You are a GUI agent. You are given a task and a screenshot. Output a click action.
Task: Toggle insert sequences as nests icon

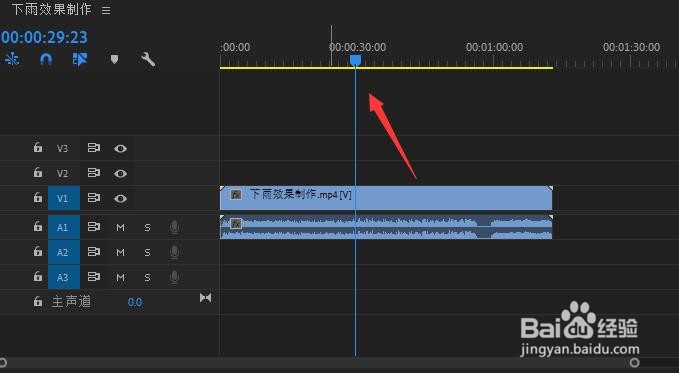(12, 59)
